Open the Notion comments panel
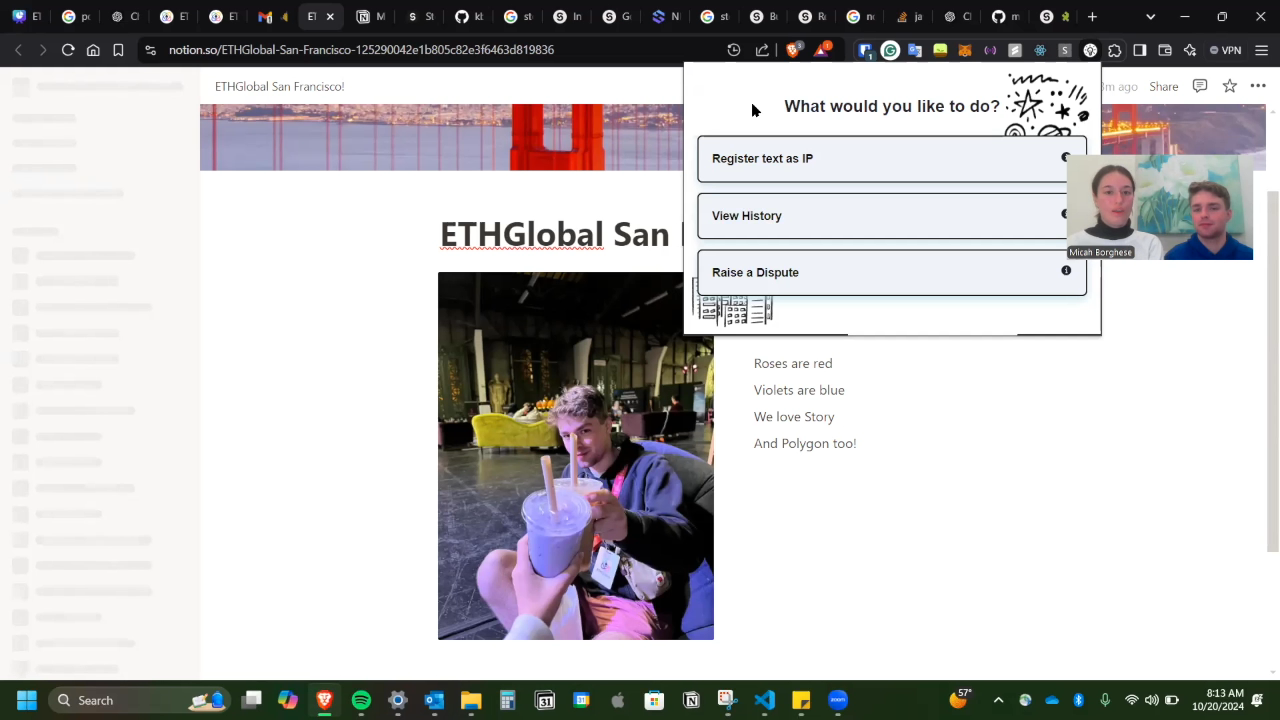1280x720 pixels. coord(1200,86)
